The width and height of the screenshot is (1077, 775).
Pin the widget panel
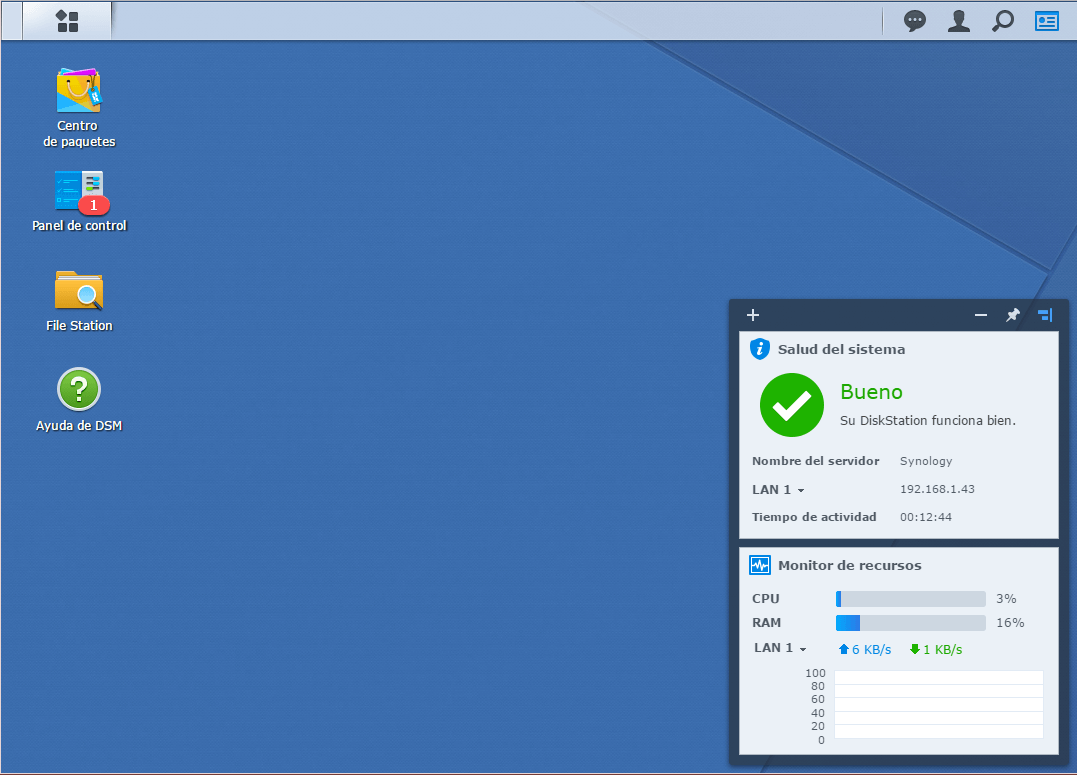pyautogui.click(x=1013, y=315)
